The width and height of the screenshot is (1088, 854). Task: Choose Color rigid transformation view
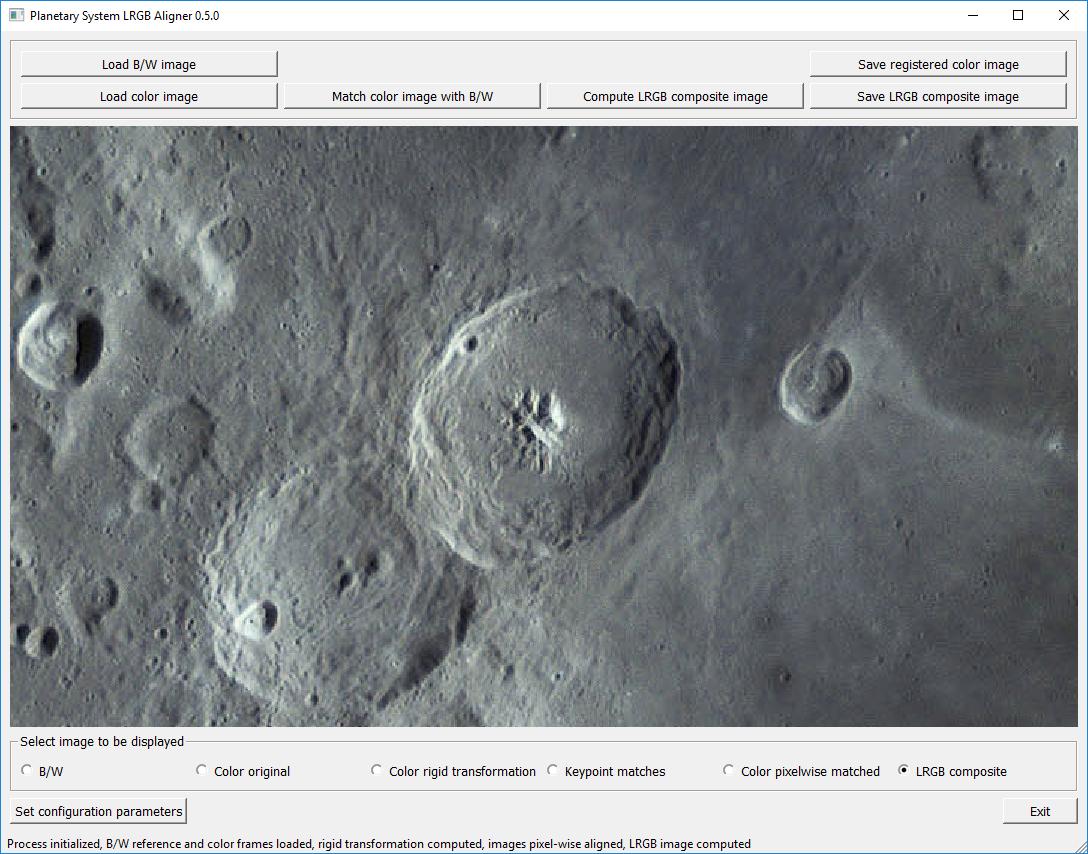[x=453, y=771]
